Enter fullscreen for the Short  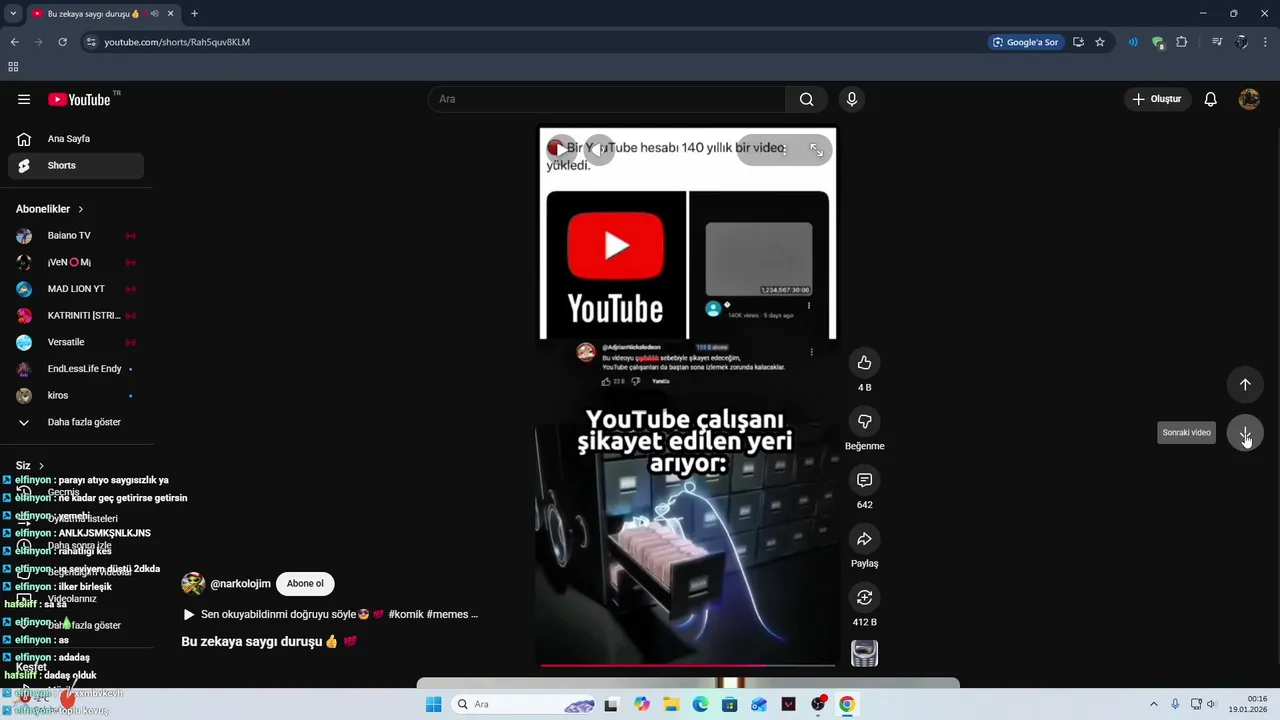[x=816, y=149]
